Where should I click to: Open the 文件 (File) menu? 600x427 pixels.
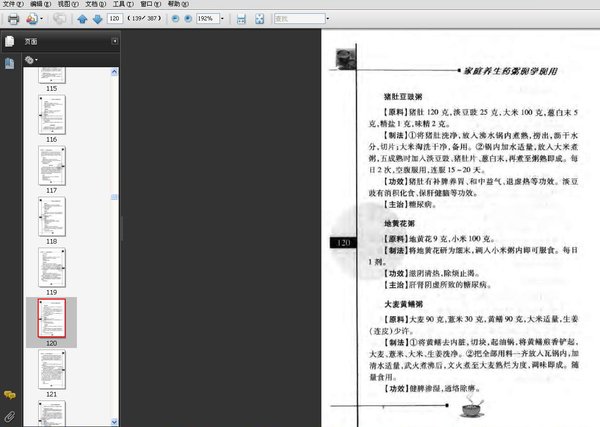[13, 4]
